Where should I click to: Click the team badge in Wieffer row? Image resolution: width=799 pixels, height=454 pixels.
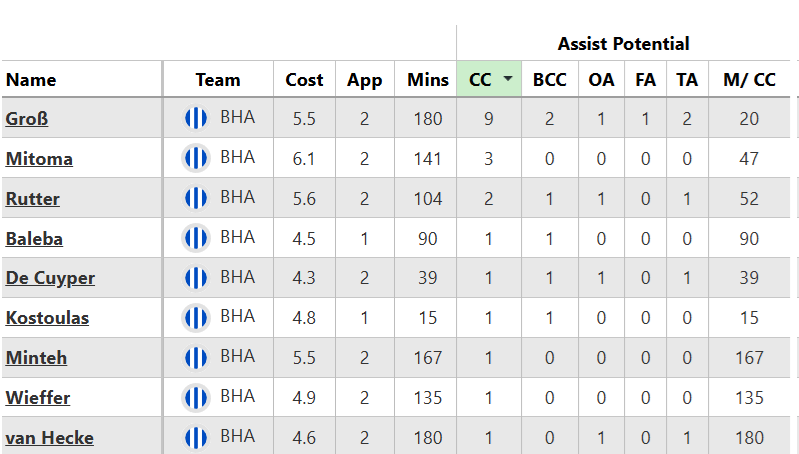pos(196,397)
